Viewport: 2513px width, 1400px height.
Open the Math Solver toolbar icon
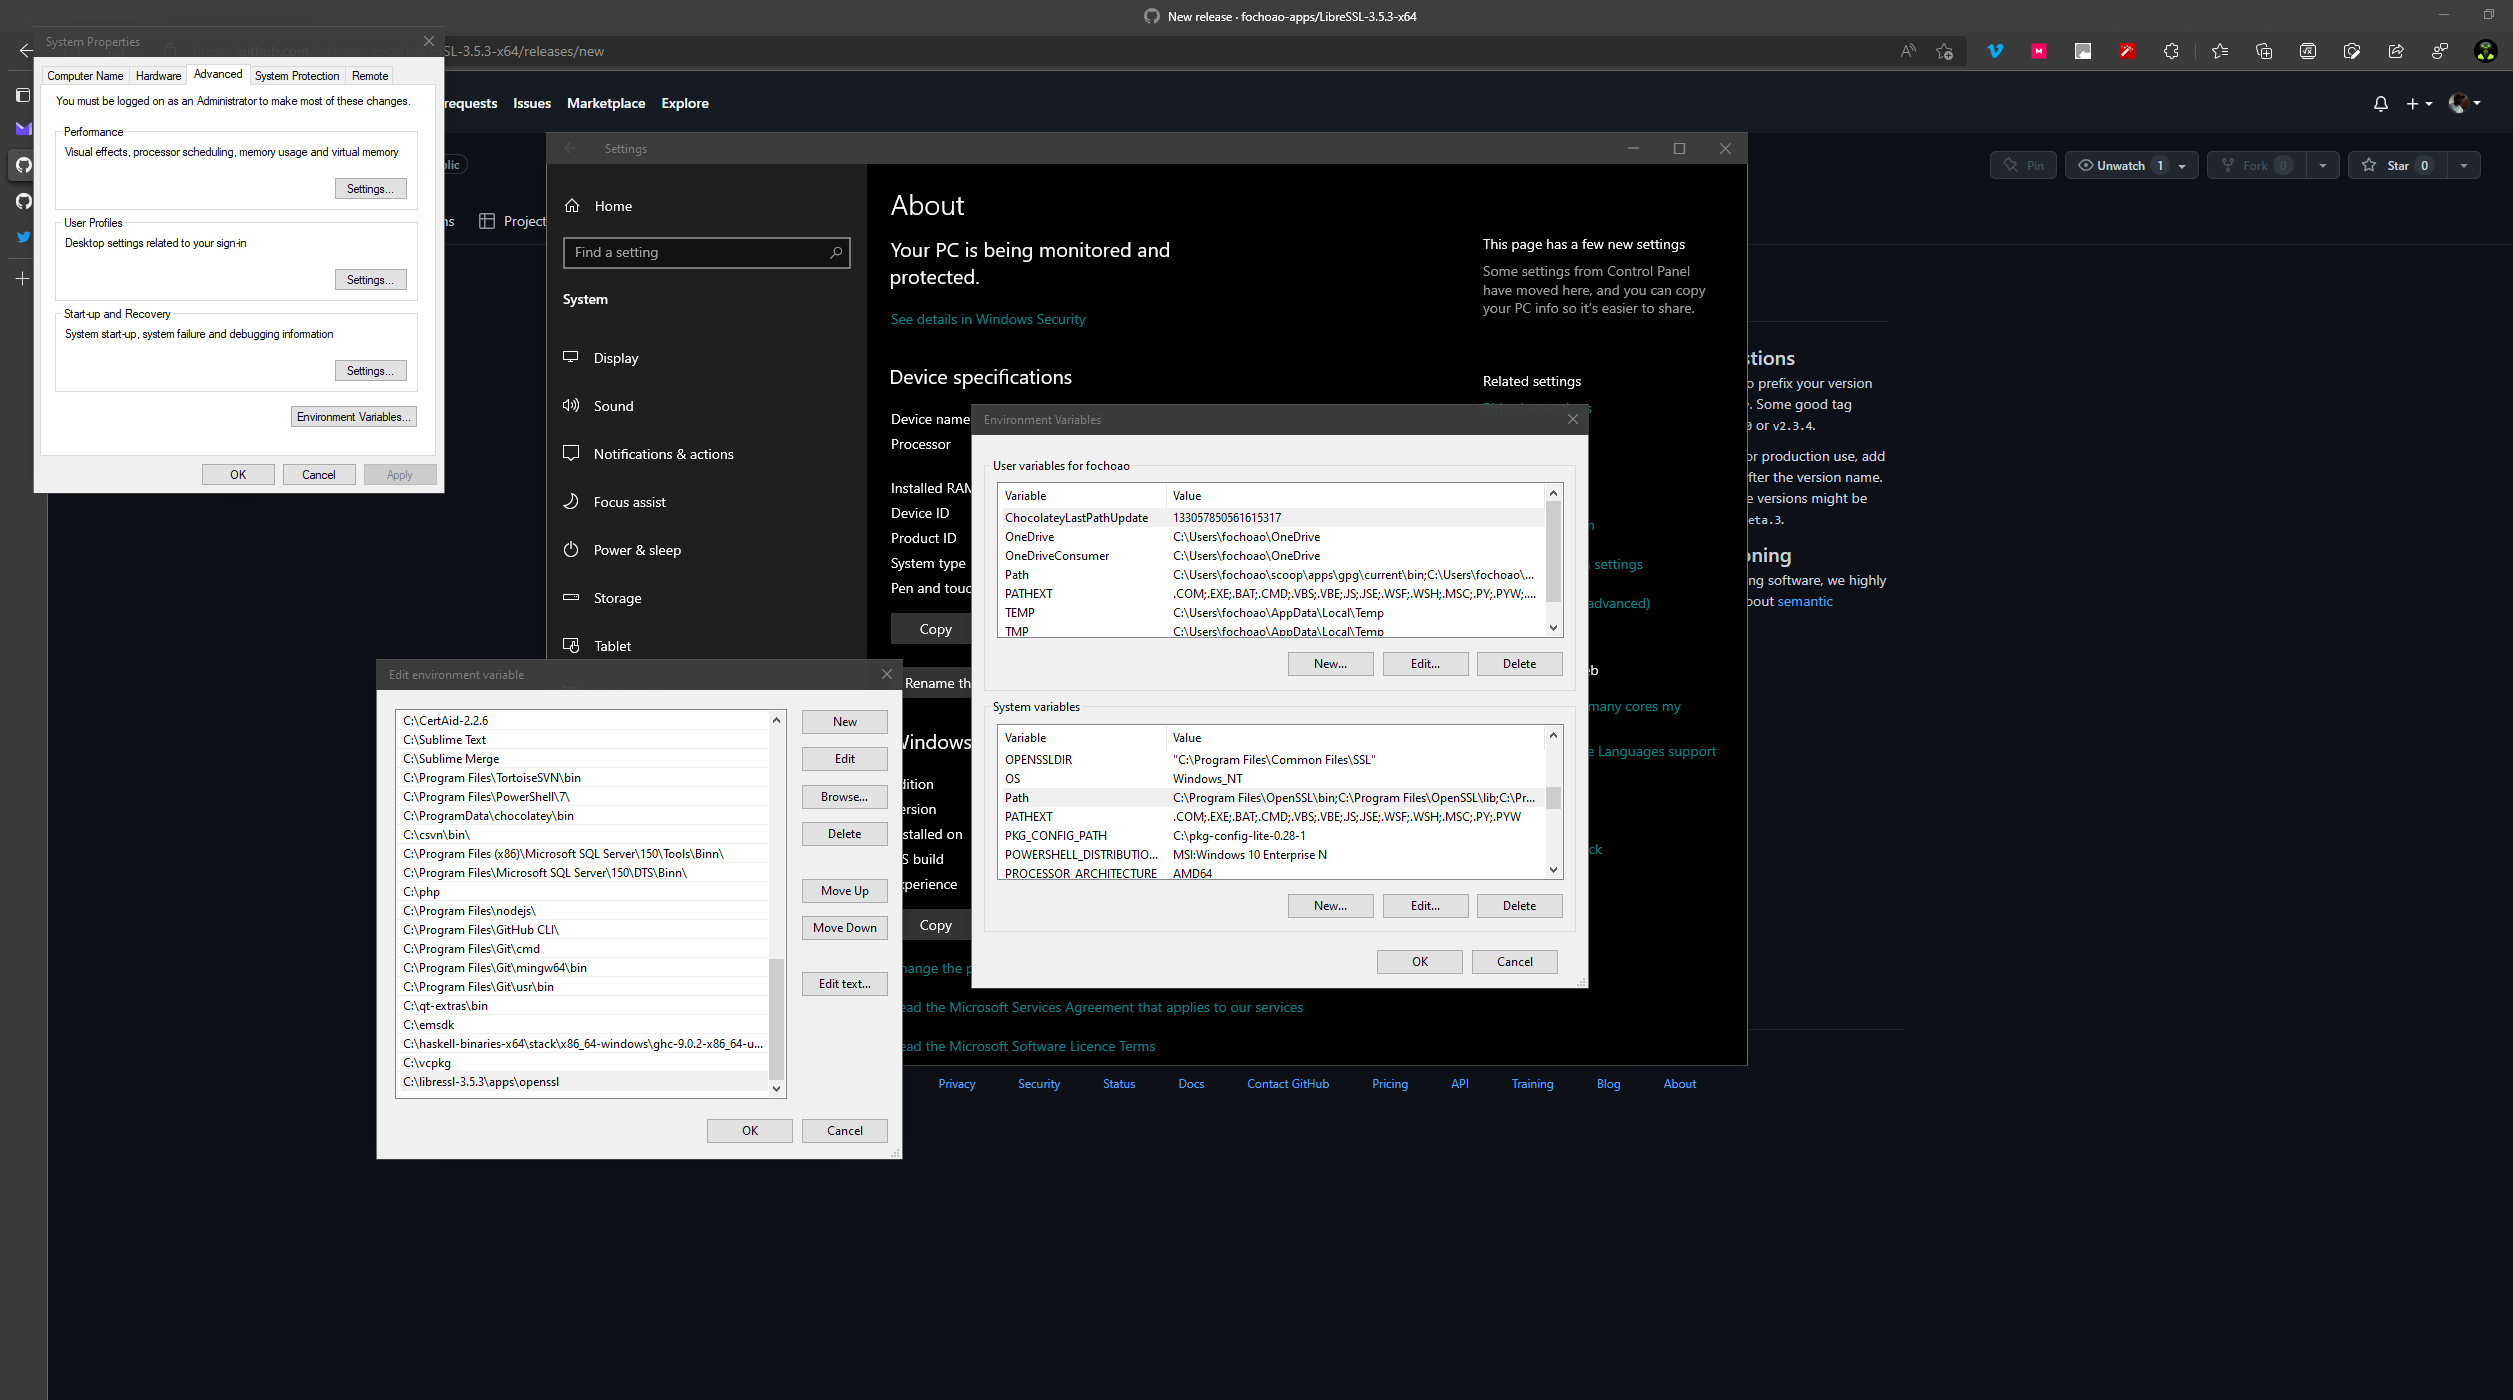(2308, 50)
